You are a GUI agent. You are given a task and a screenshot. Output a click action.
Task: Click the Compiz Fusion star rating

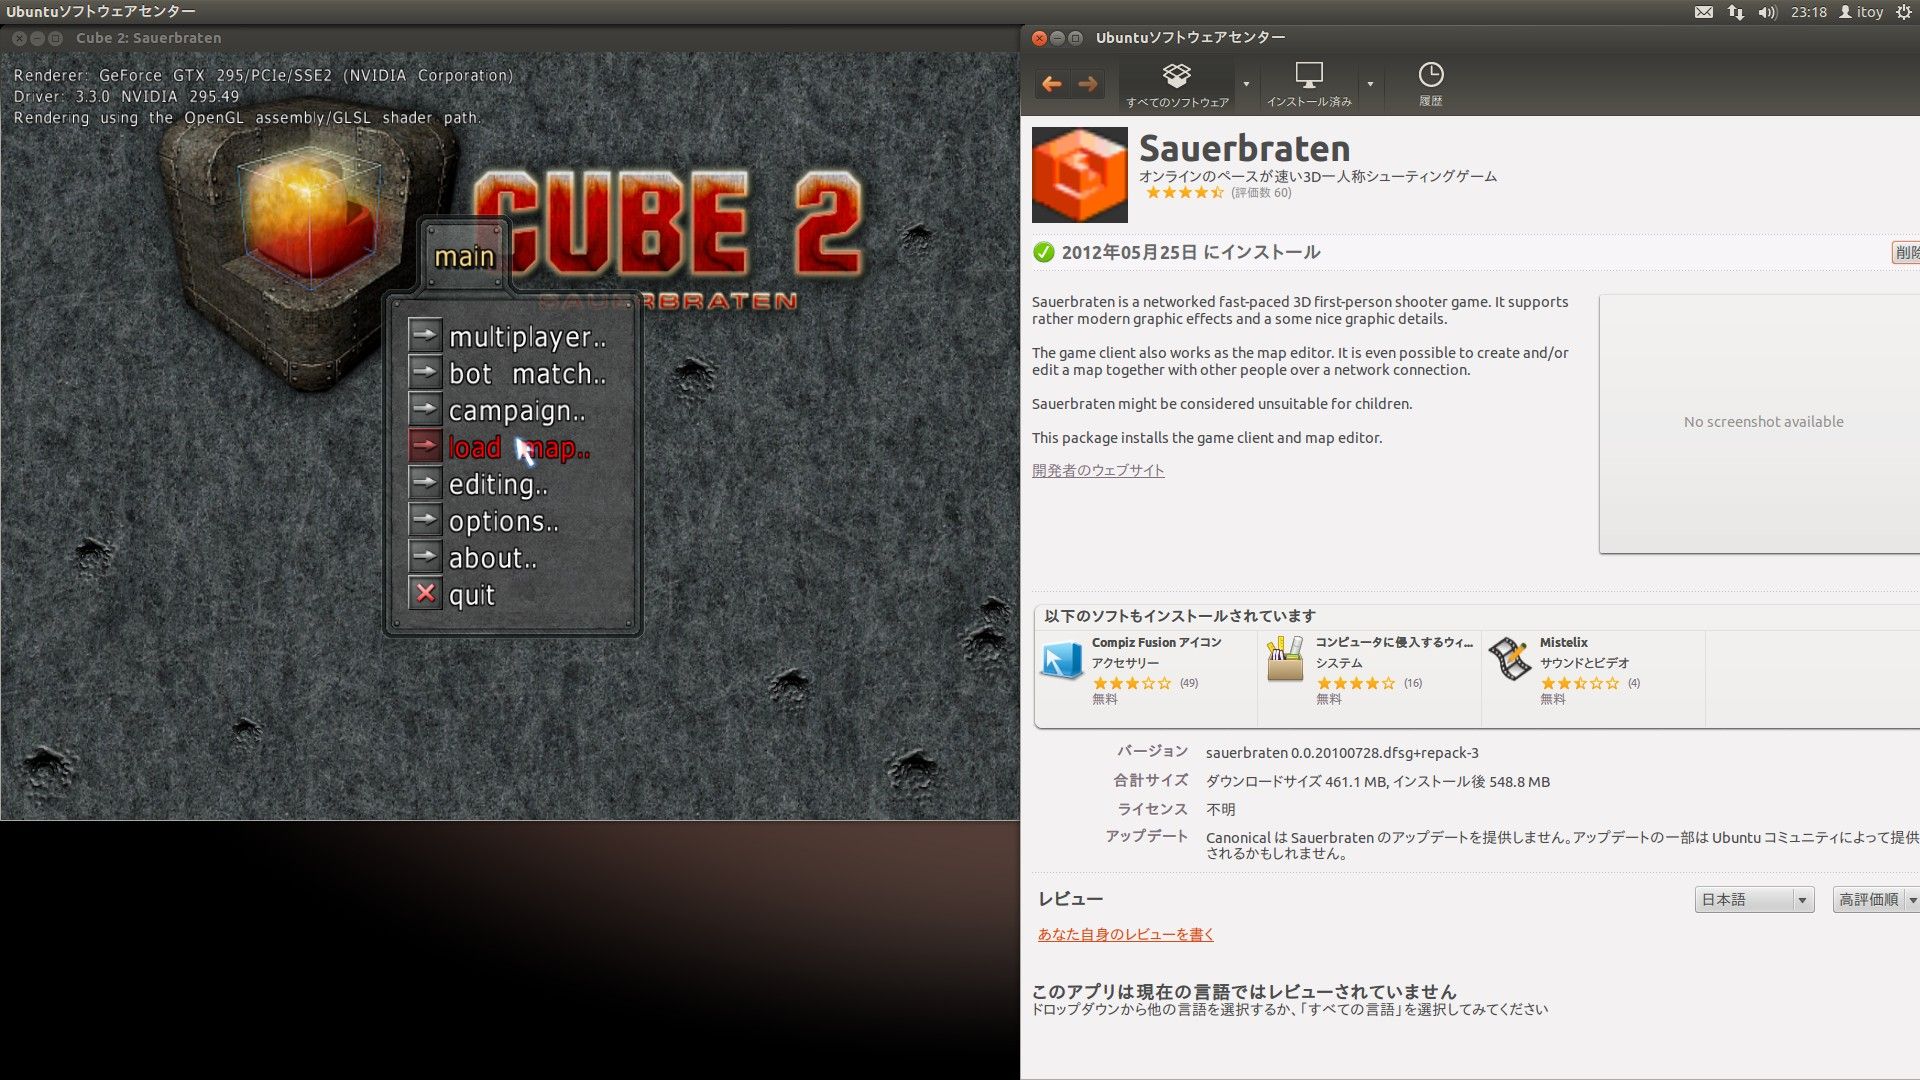1132,684
